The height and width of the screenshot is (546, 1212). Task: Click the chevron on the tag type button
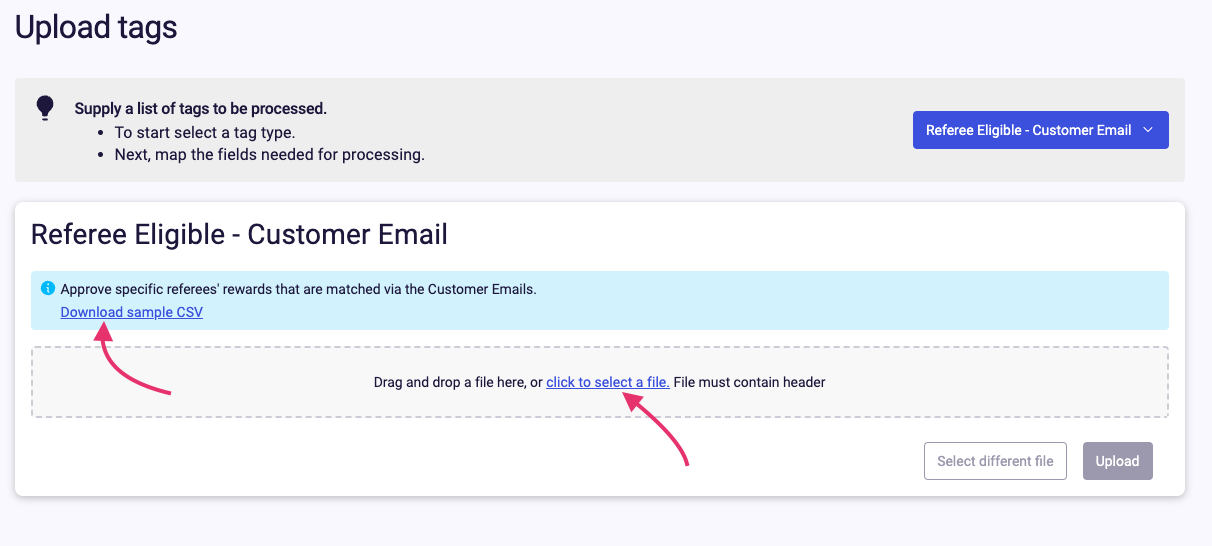pyautogui.click(x=1148, y=130)
